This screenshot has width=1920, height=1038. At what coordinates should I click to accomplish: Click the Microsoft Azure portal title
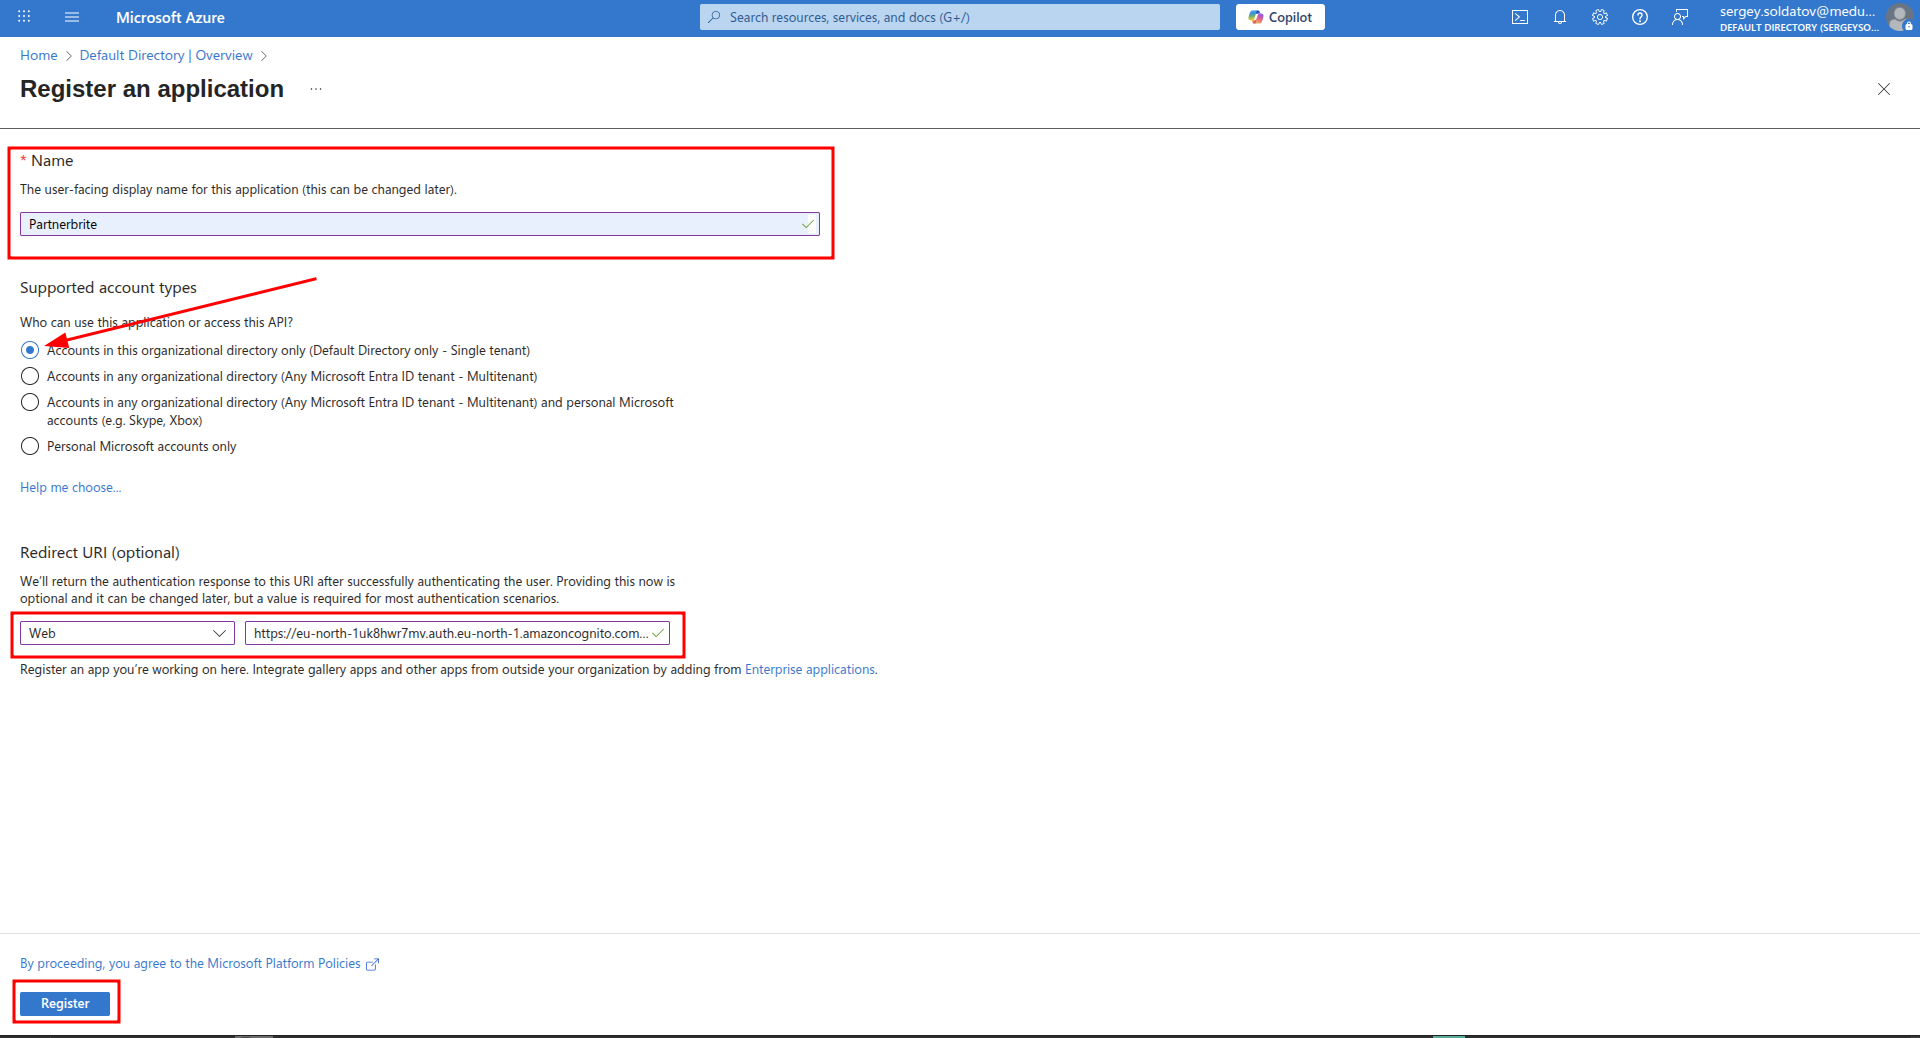click(x=170, y=17)
